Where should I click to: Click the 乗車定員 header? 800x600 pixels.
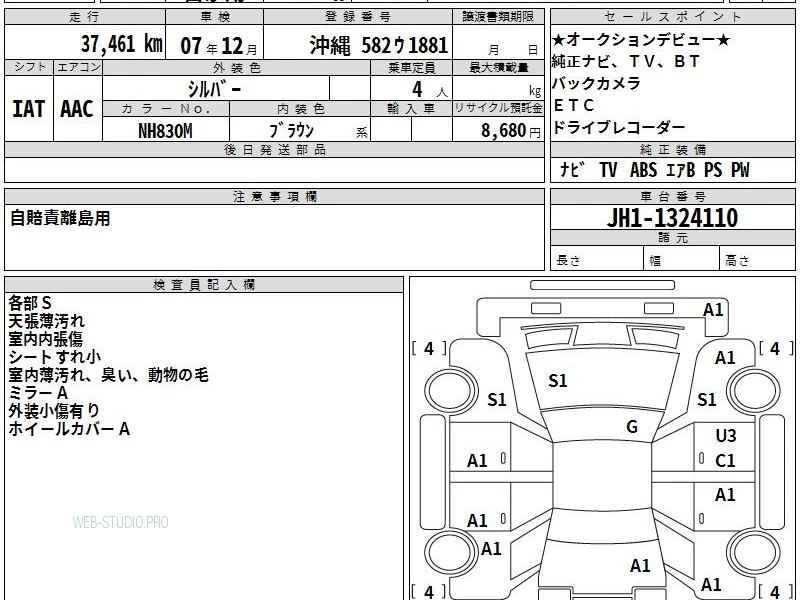coord(411,67)
